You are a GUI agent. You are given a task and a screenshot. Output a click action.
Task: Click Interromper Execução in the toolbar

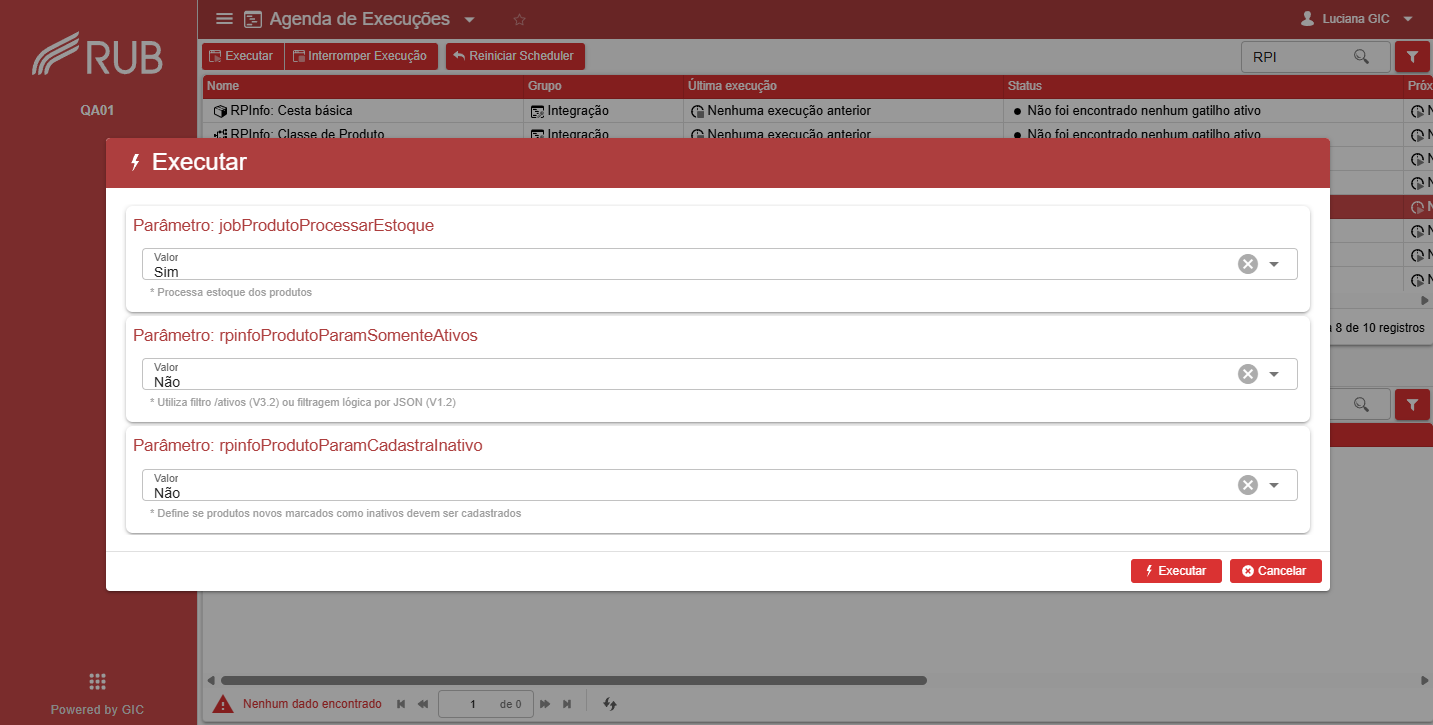click(x=361, y=56)
